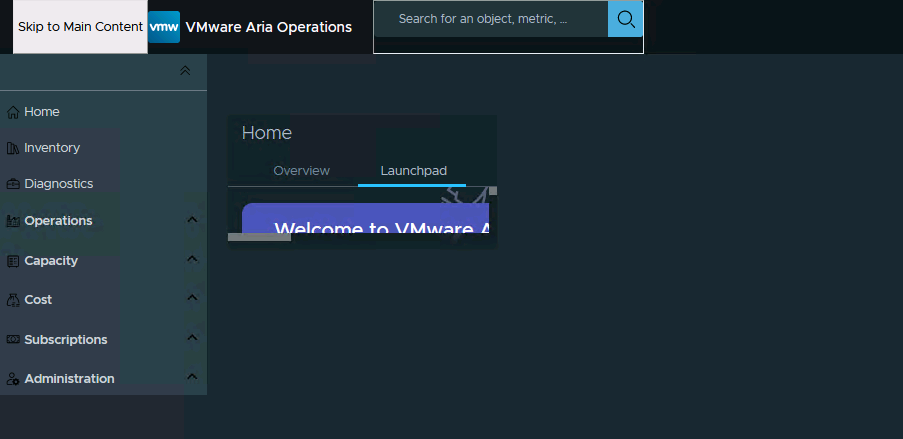Expand the Capacity chevron
Screen dimensions: 903x439
point(192,259)
